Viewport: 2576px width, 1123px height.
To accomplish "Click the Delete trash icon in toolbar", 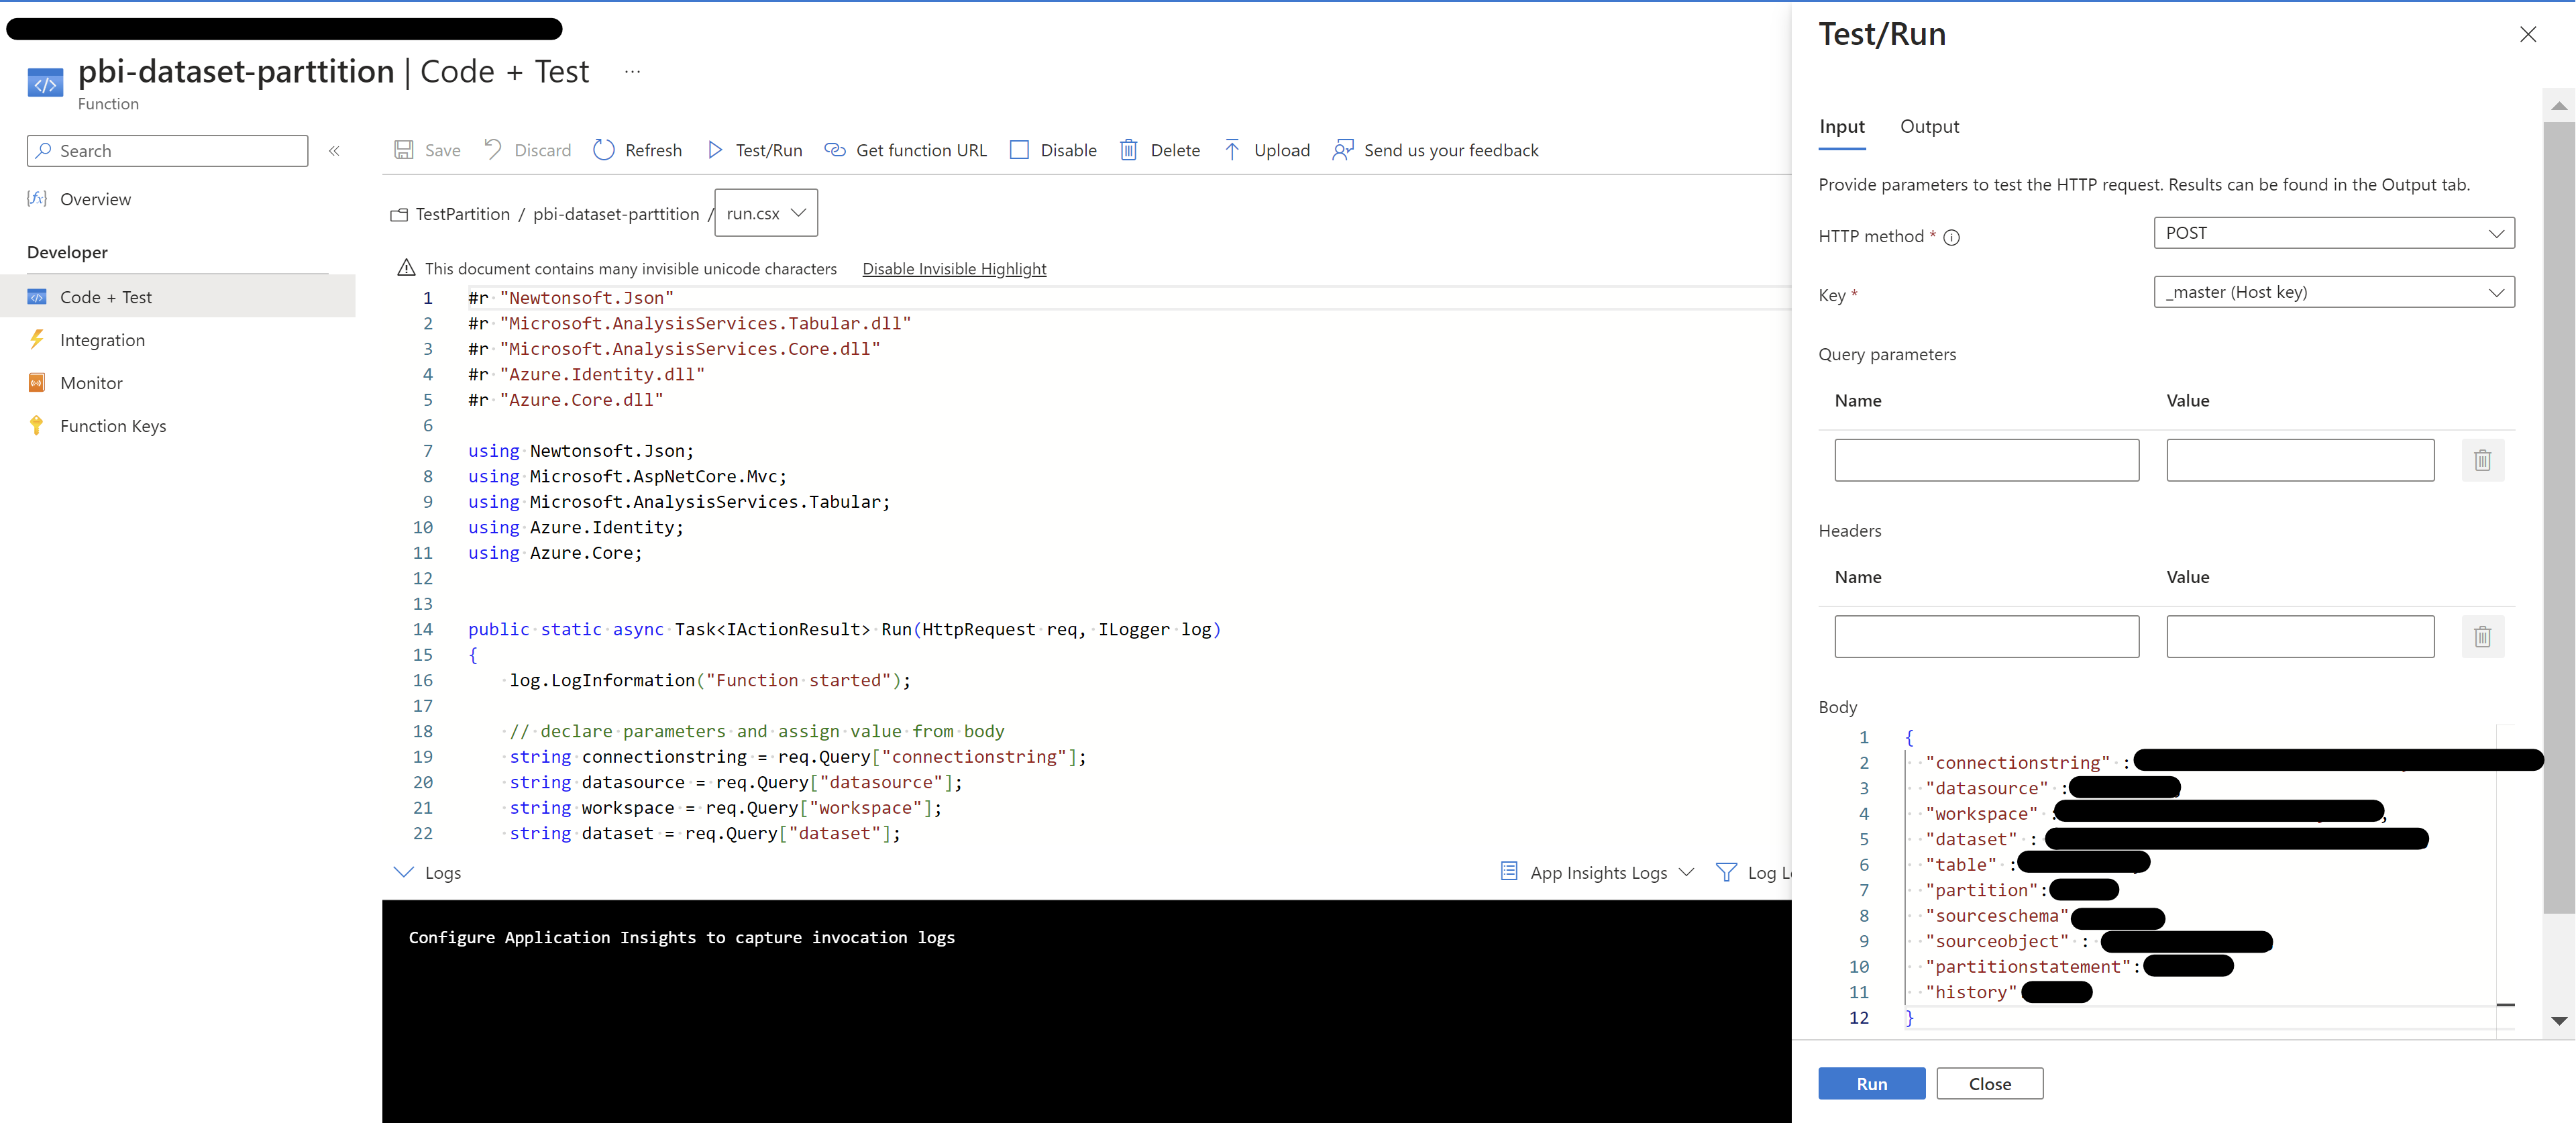I will tap(1129, 150).
